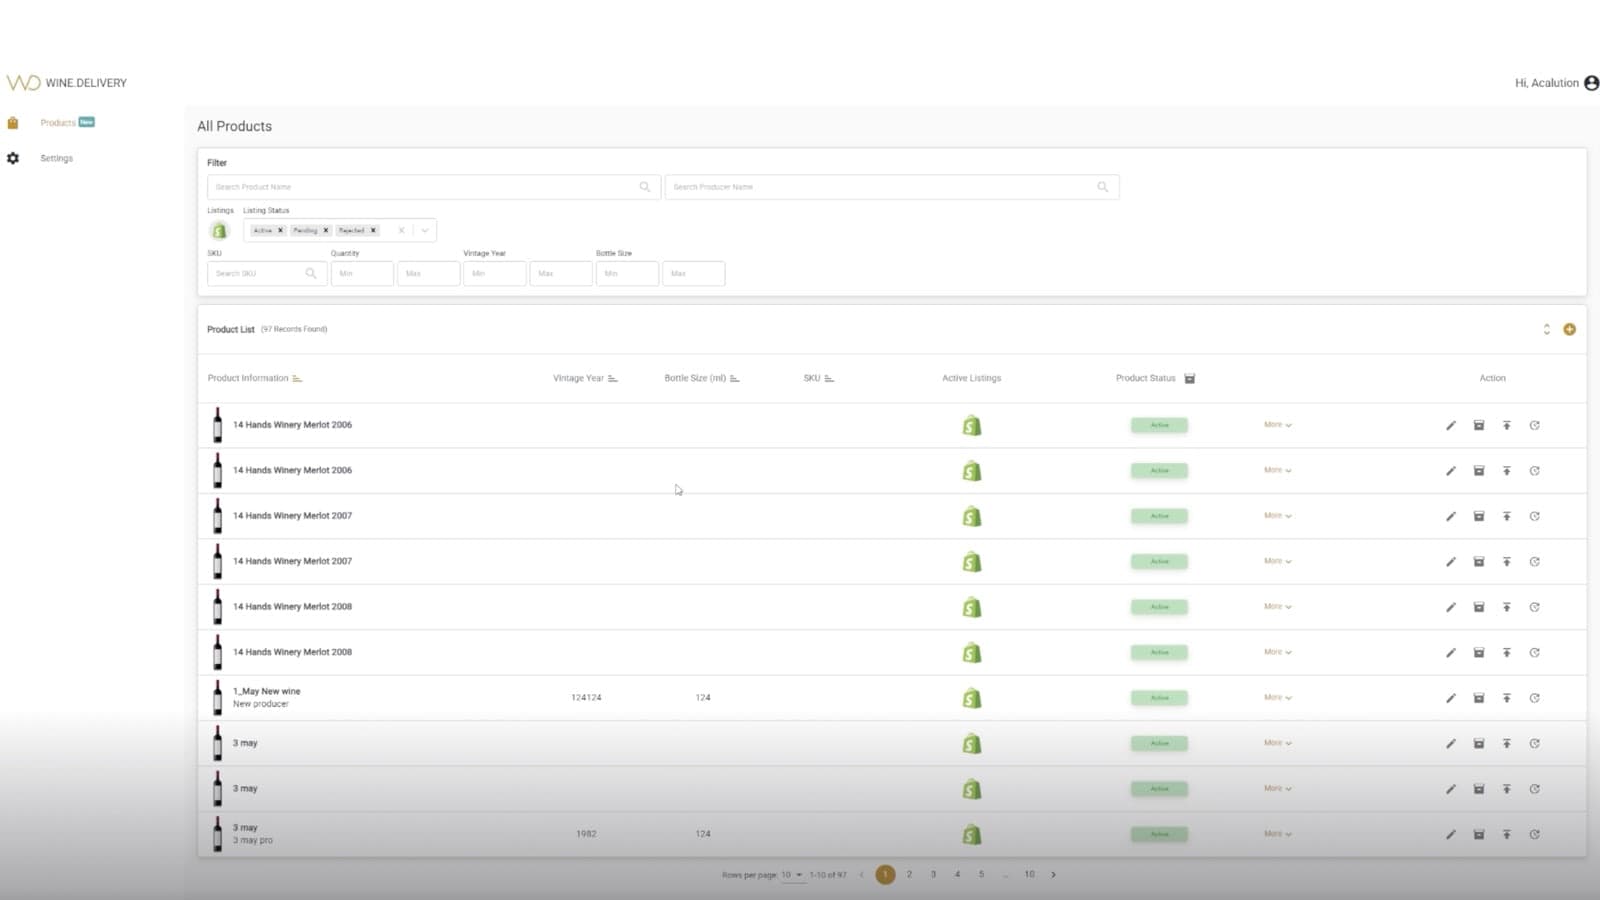The height and width of the screenshot is (900, 1600).
Task: Sort by Bottle Size (ml) column
Action: (x=734, y=378)
